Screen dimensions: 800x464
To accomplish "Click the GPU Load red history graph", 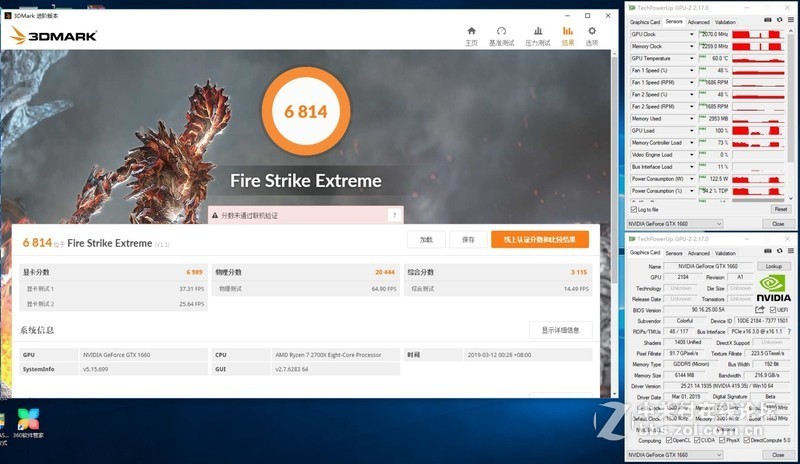I will pyautogui.click(x=758, y=131).
